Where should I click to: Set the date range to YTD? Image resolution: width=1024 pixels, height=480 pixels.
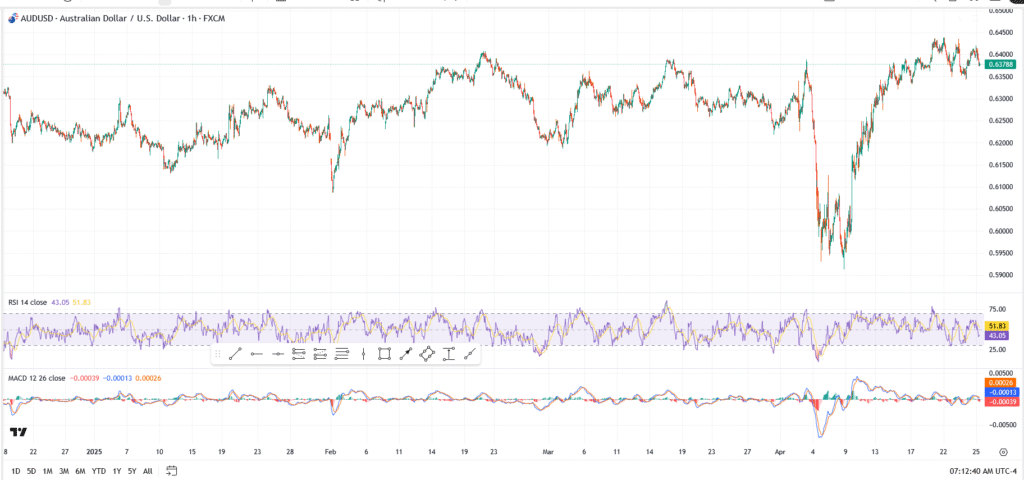pos(98,470)
